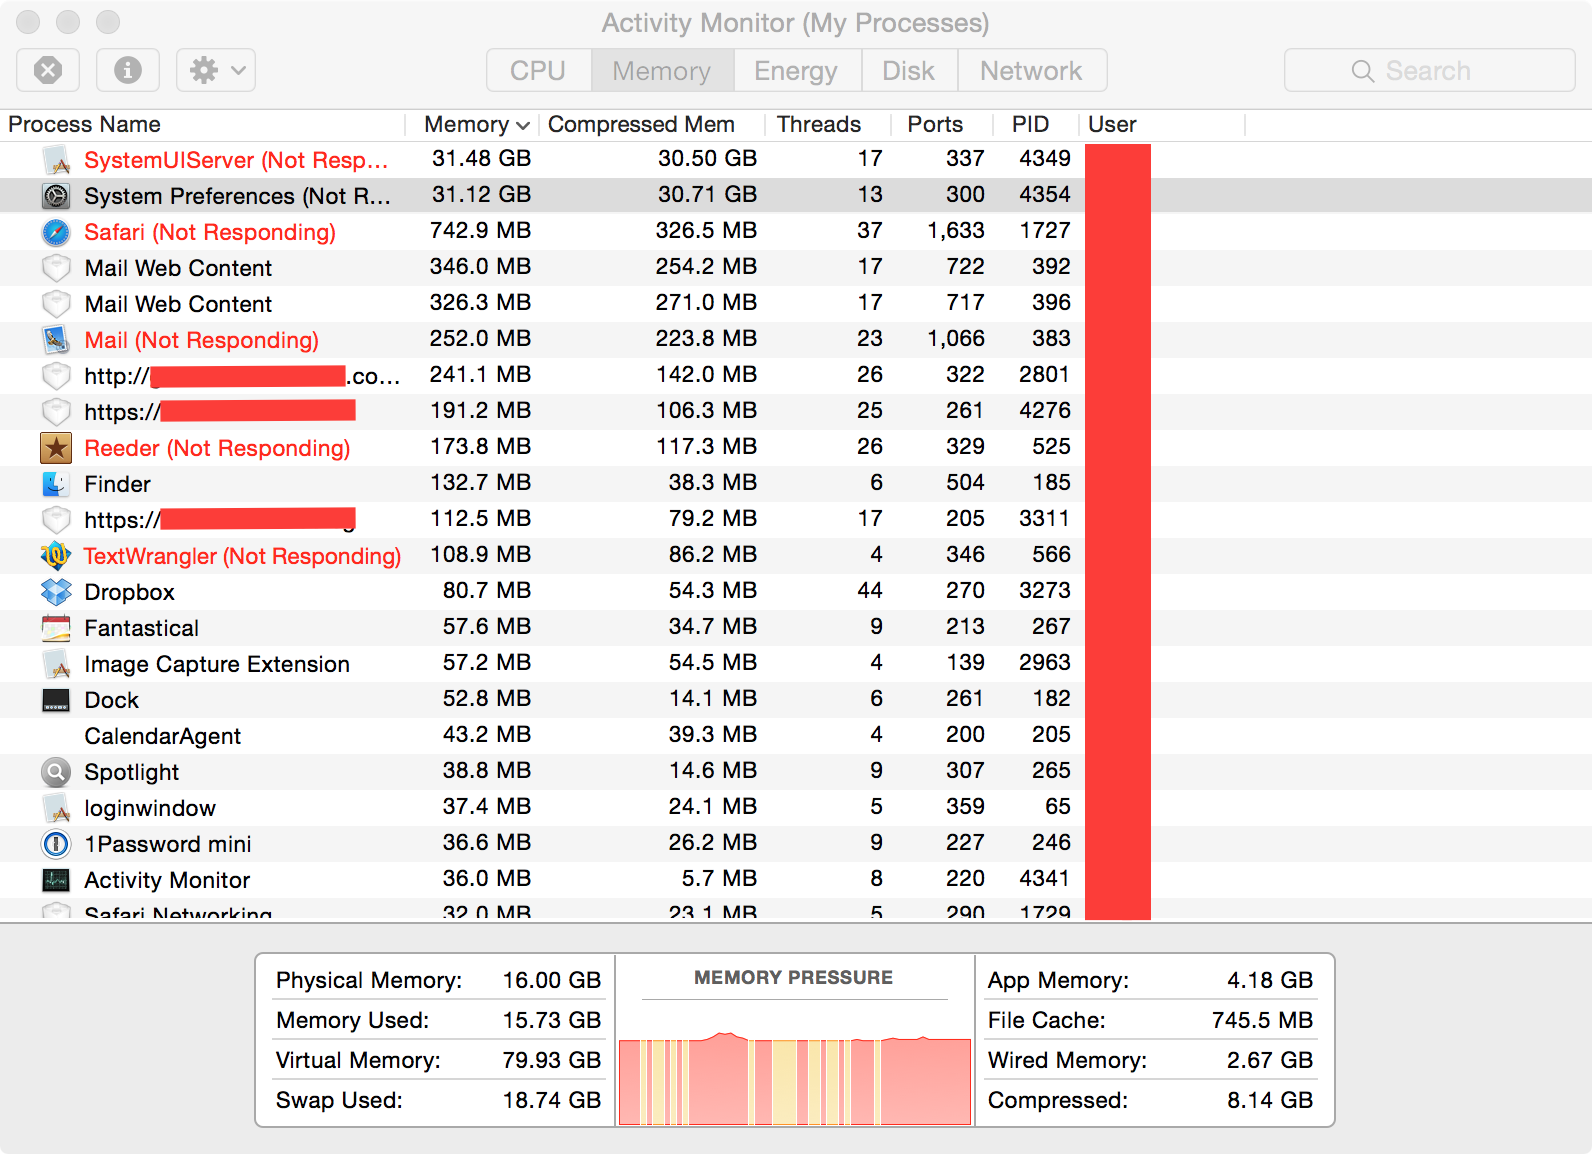Select the Activity Monitor process icon
This screenshot has width=1592, height=1154.
(x=56, y=880)
